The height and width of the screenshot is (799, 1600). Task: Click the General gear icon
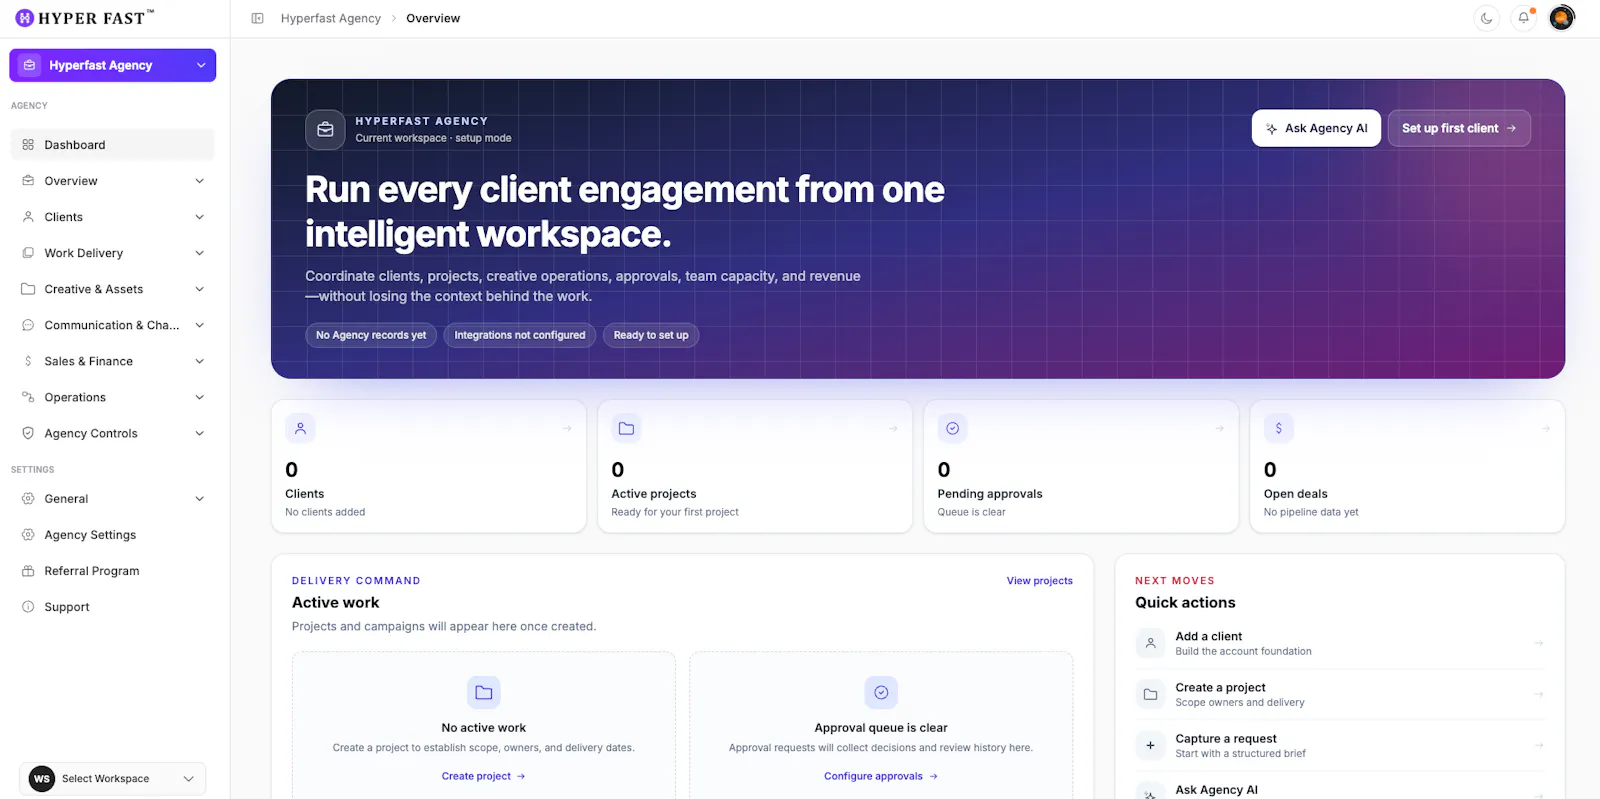pyautogui.click(x=28, y=499)
